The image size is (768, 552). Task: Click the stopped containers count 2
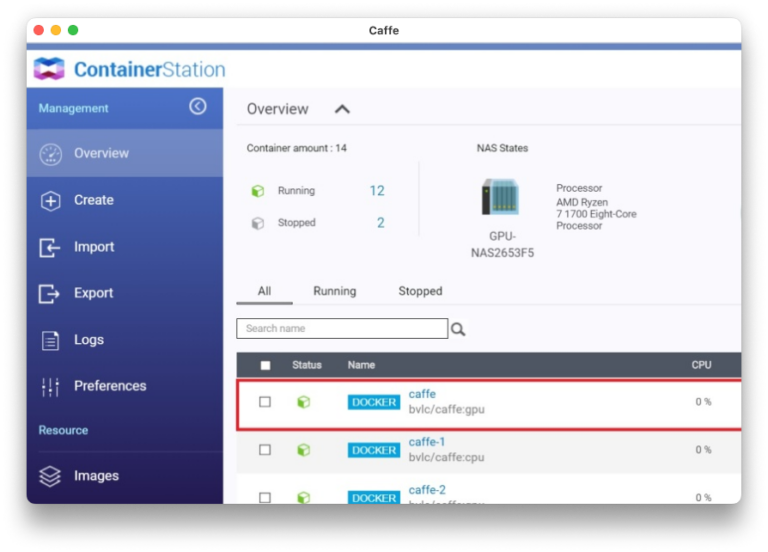[381, 223]
